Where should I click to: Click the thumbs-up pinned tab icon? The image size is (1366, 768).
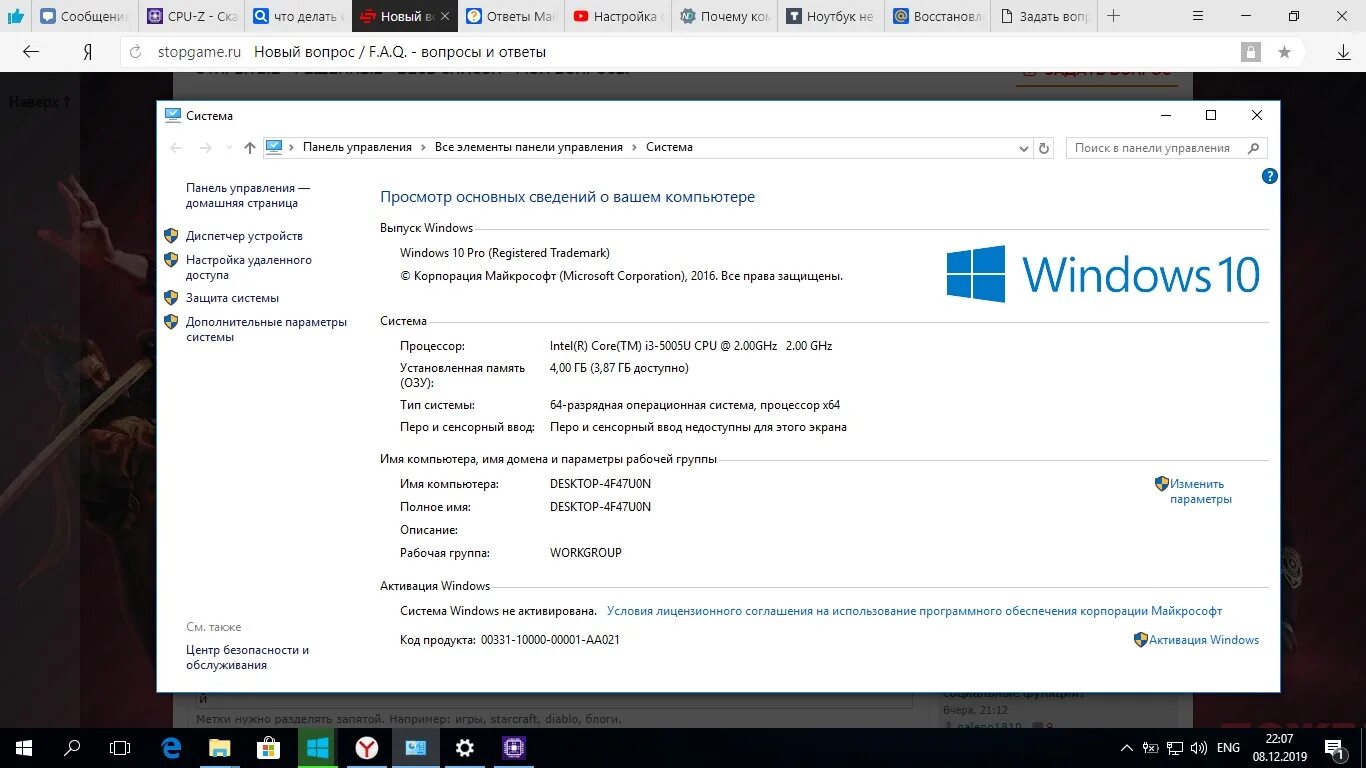click(x=16, y=16)
